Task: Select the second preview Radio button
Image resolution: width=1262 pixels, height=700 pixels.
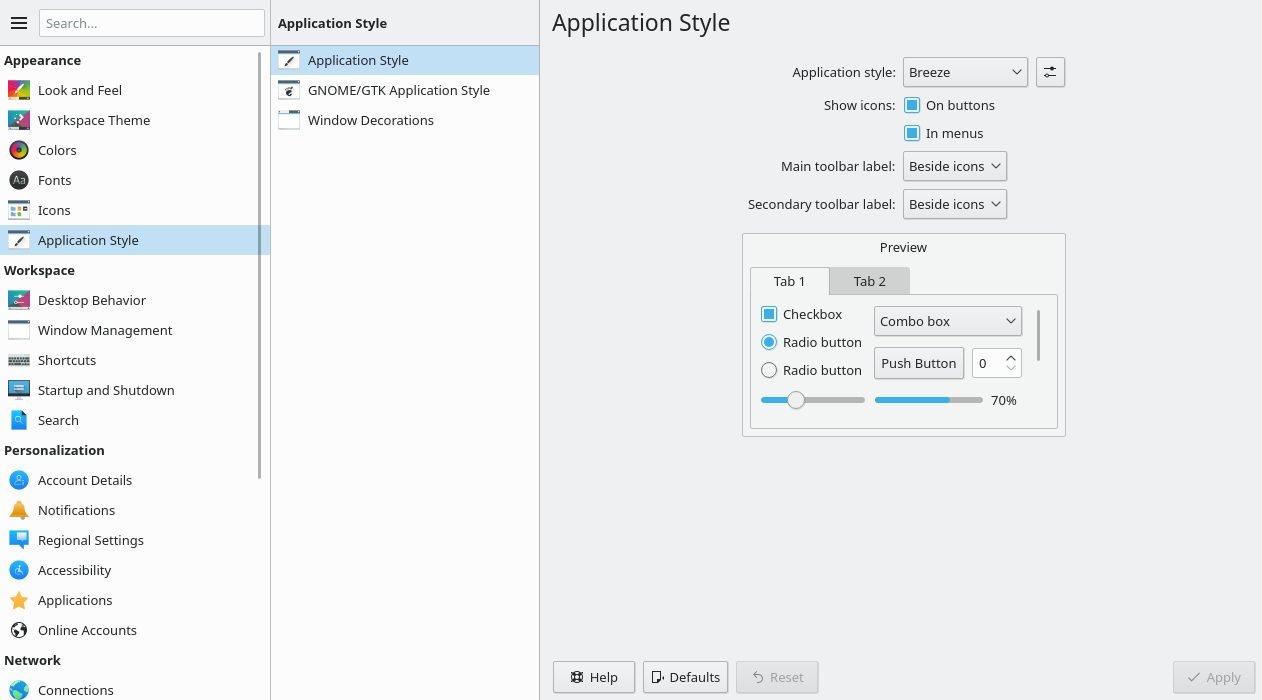Action: click(769, 370)
